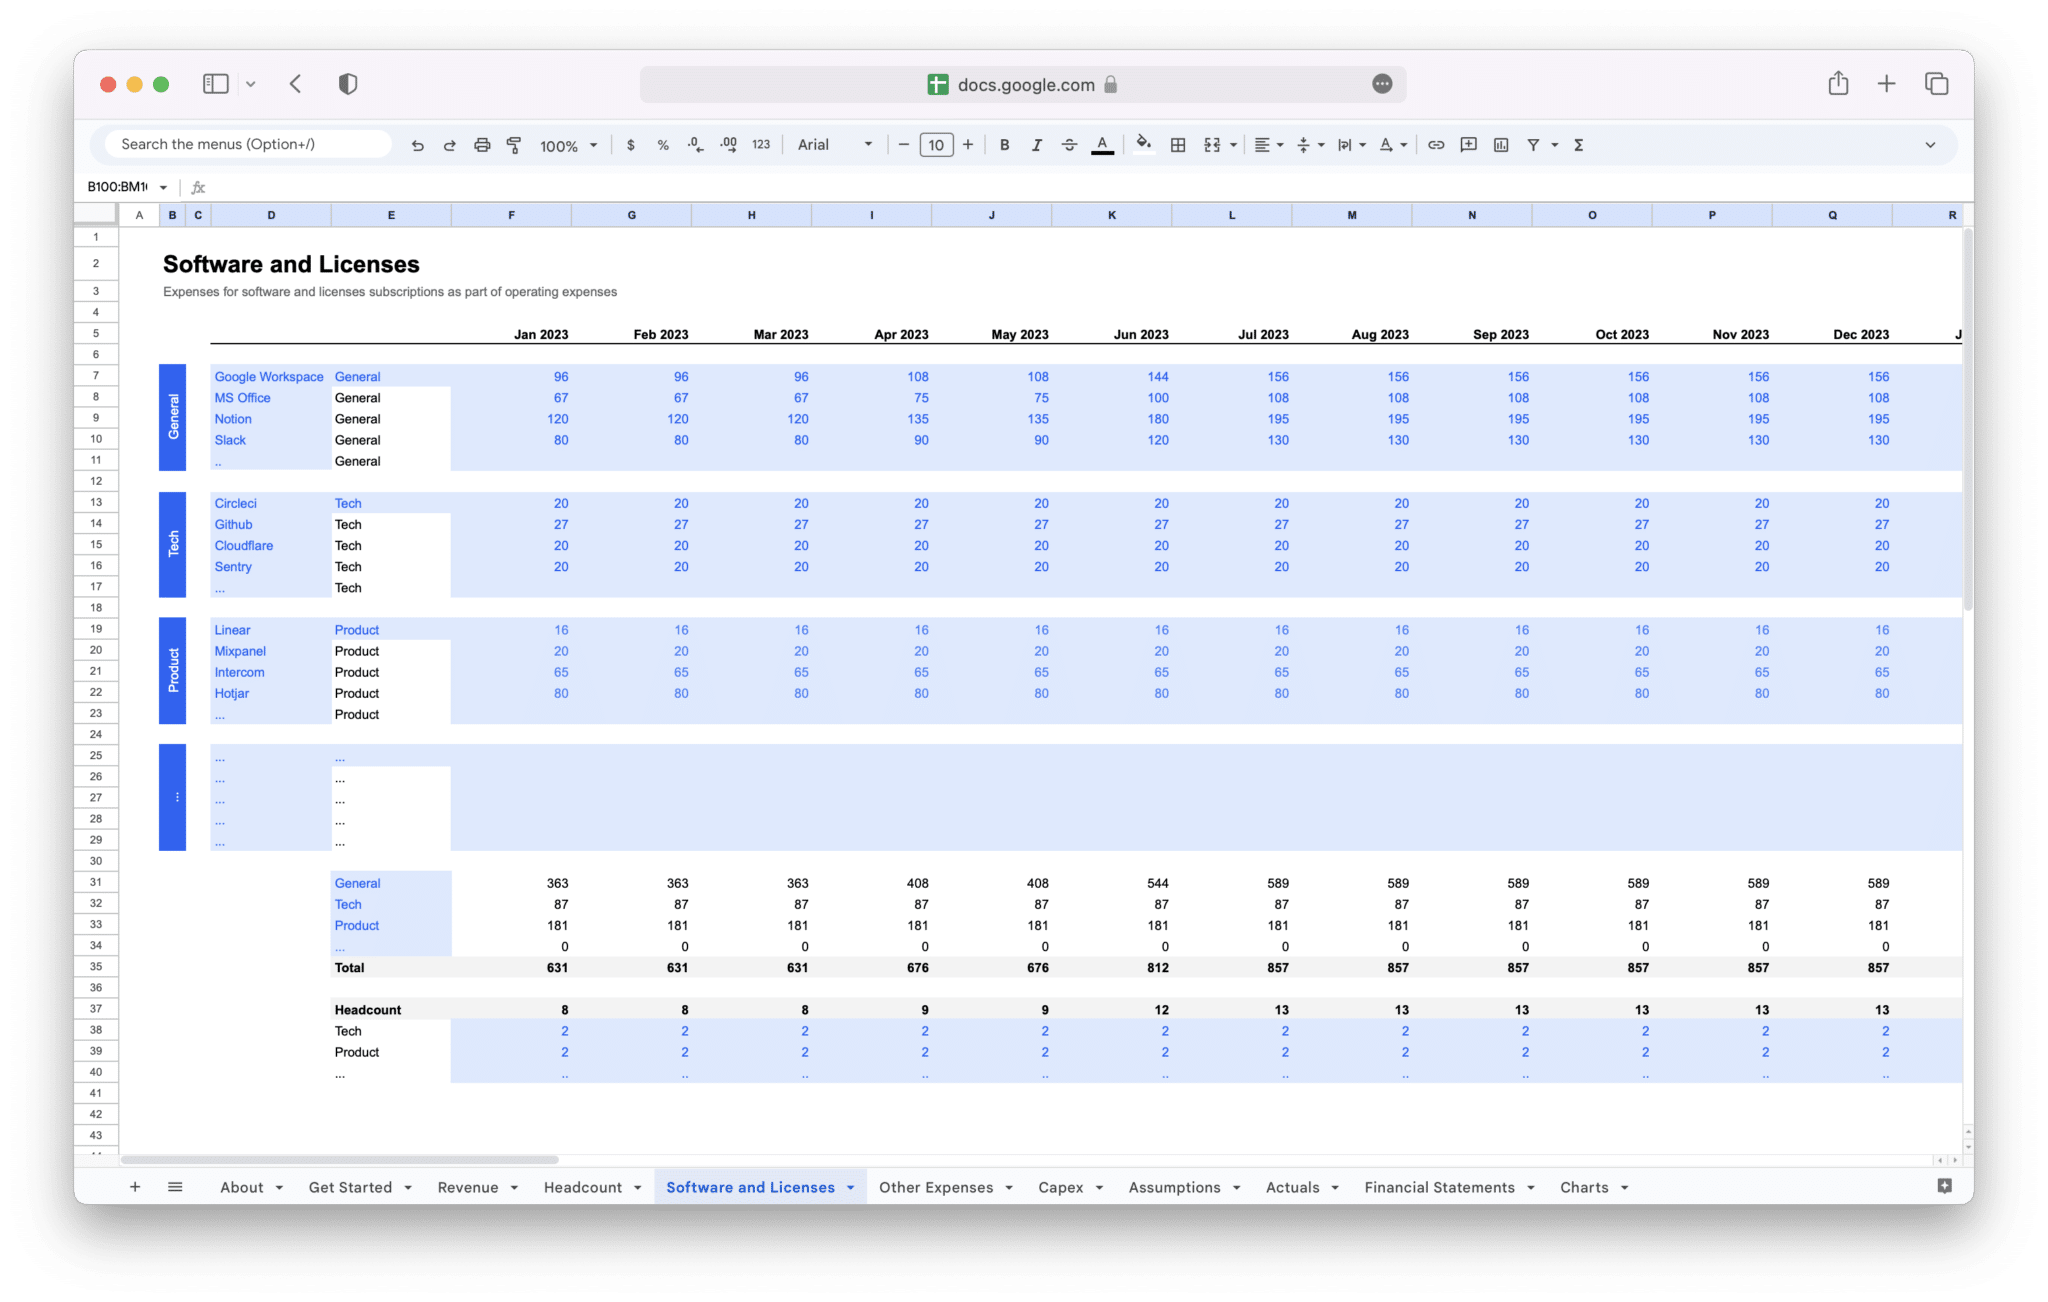Viewport: 2048px width, 1302px height.
Task: Format as currency with dollar icon
Action: [630, 145]
